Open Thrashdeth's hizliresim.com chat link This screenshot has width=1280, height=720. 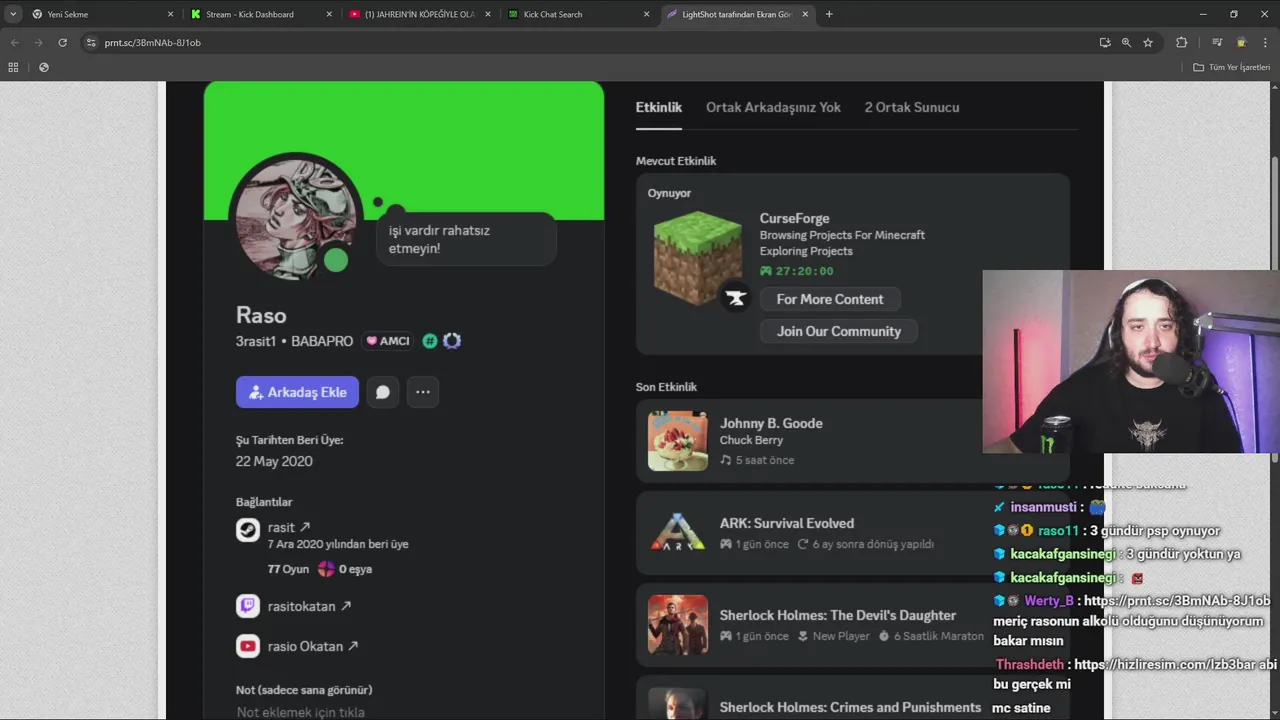click(x=1165, y=664)
